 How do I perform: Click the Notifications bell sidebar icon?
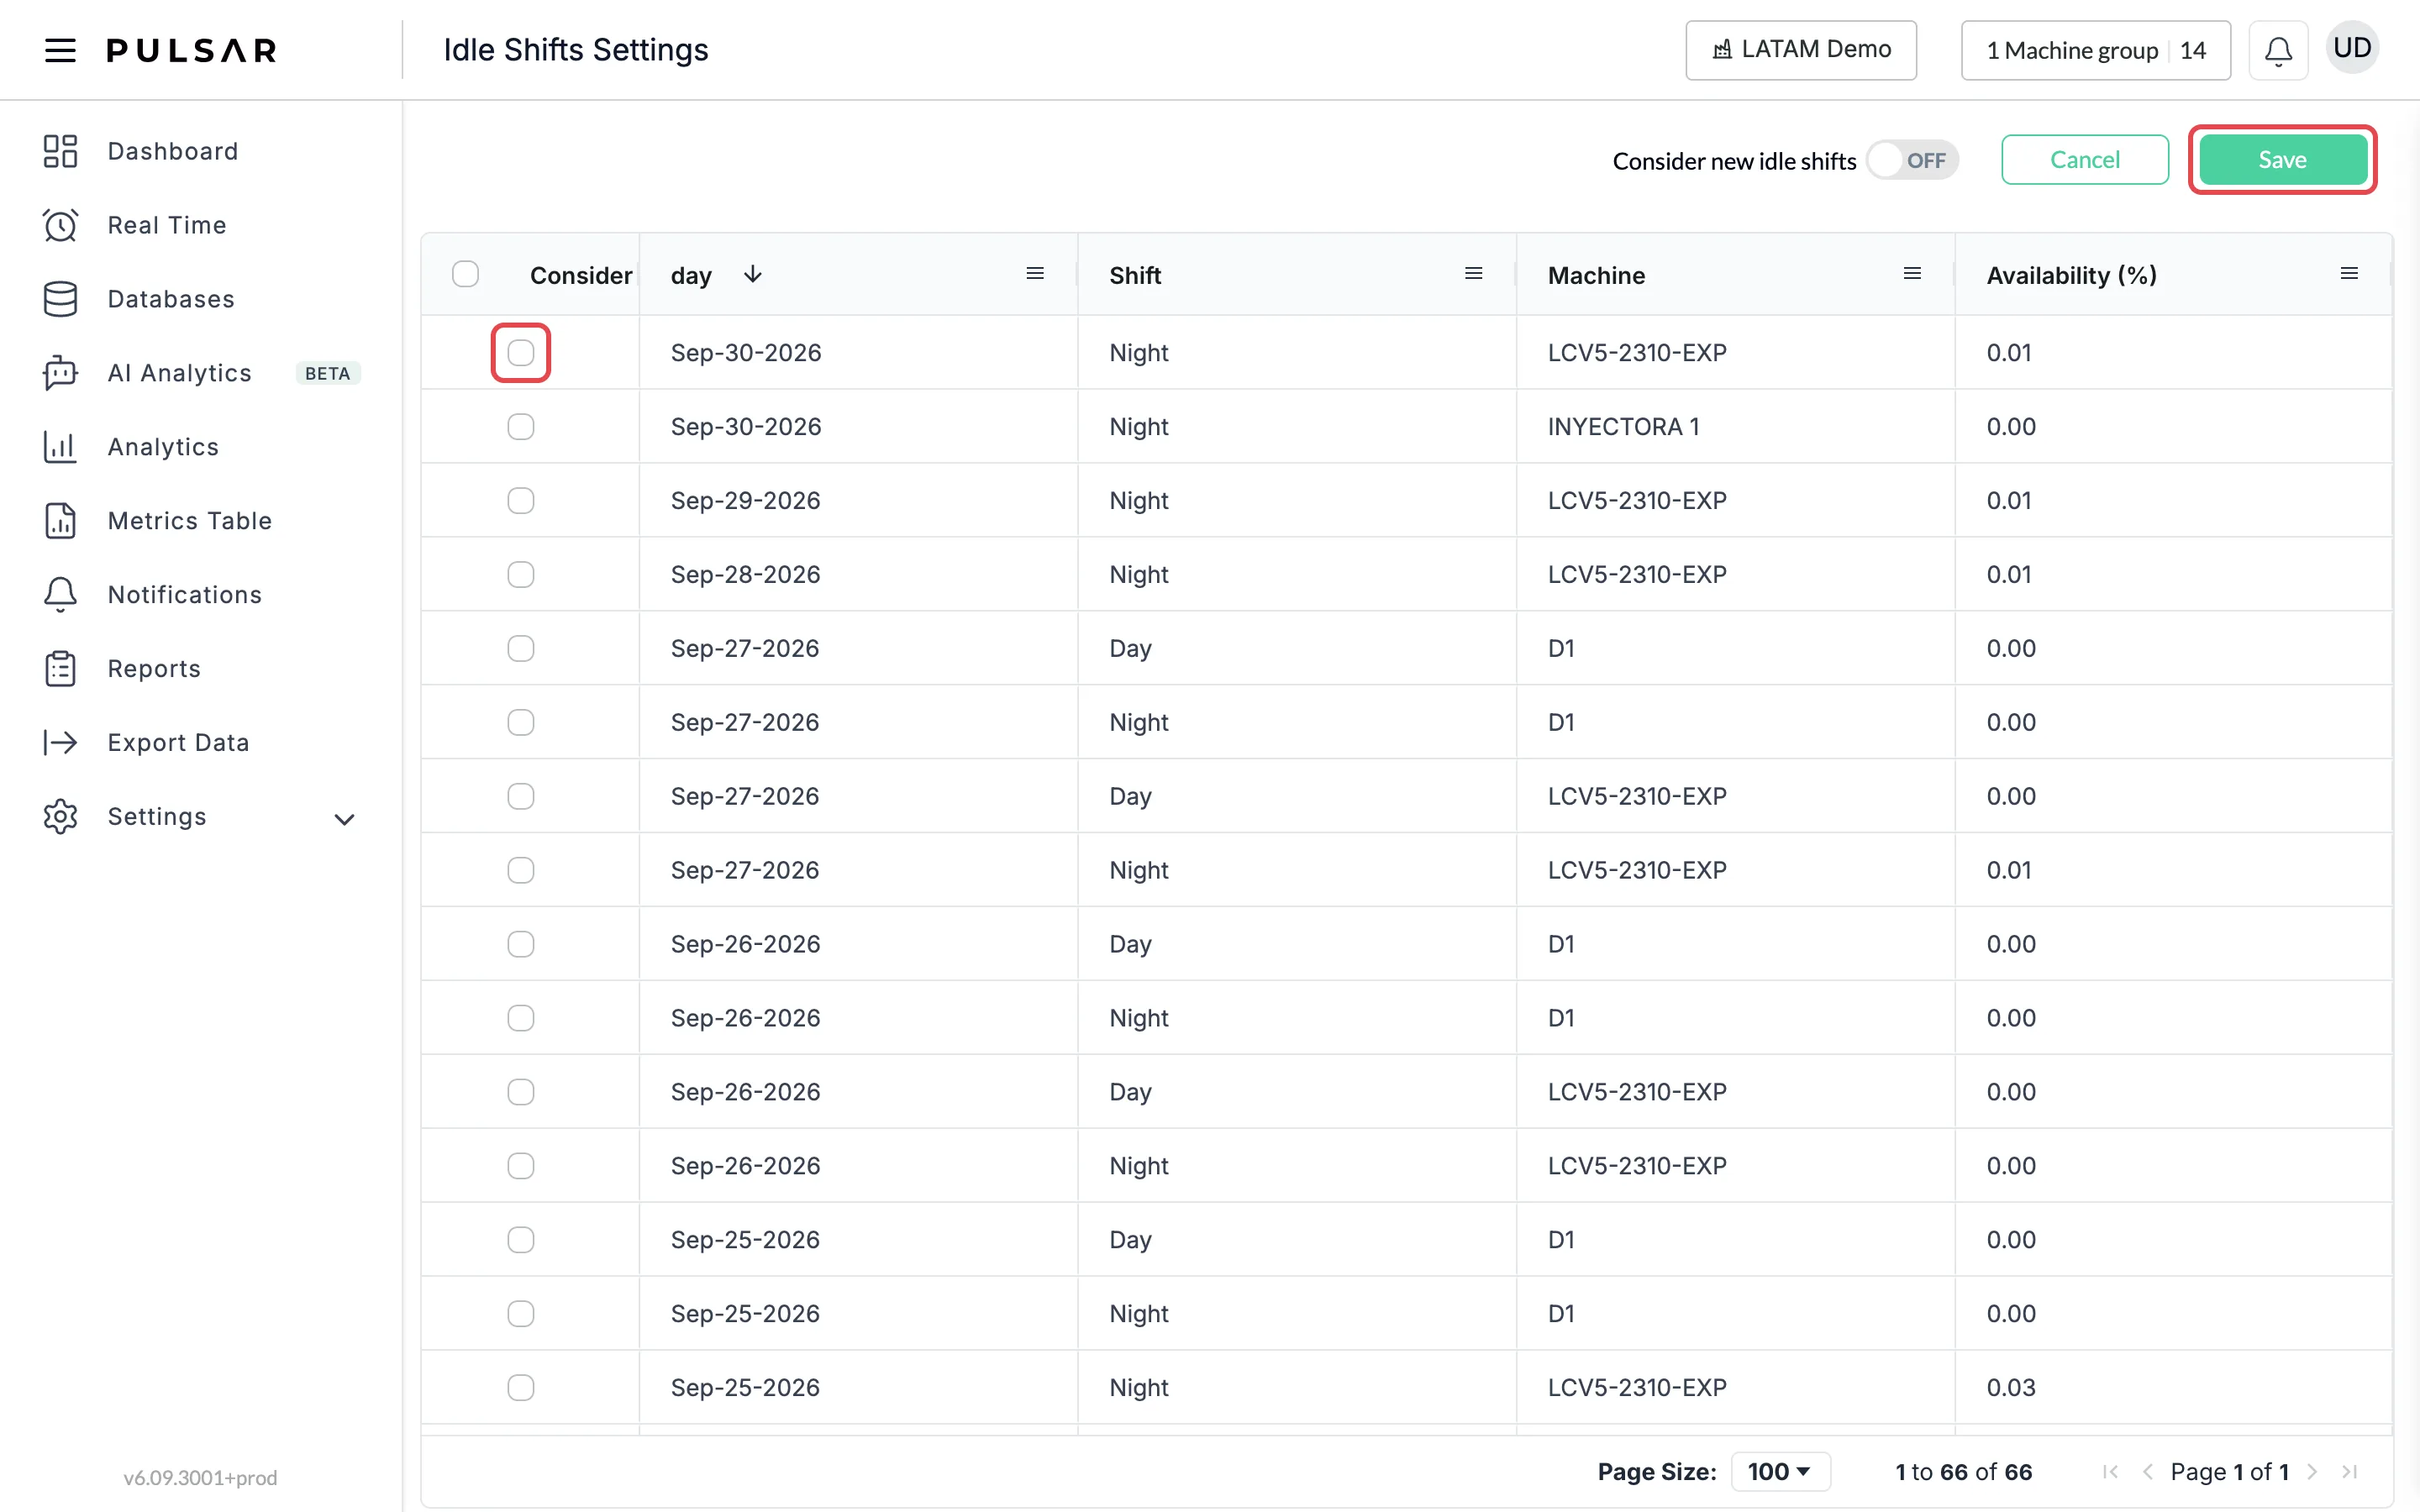point(60,595)
